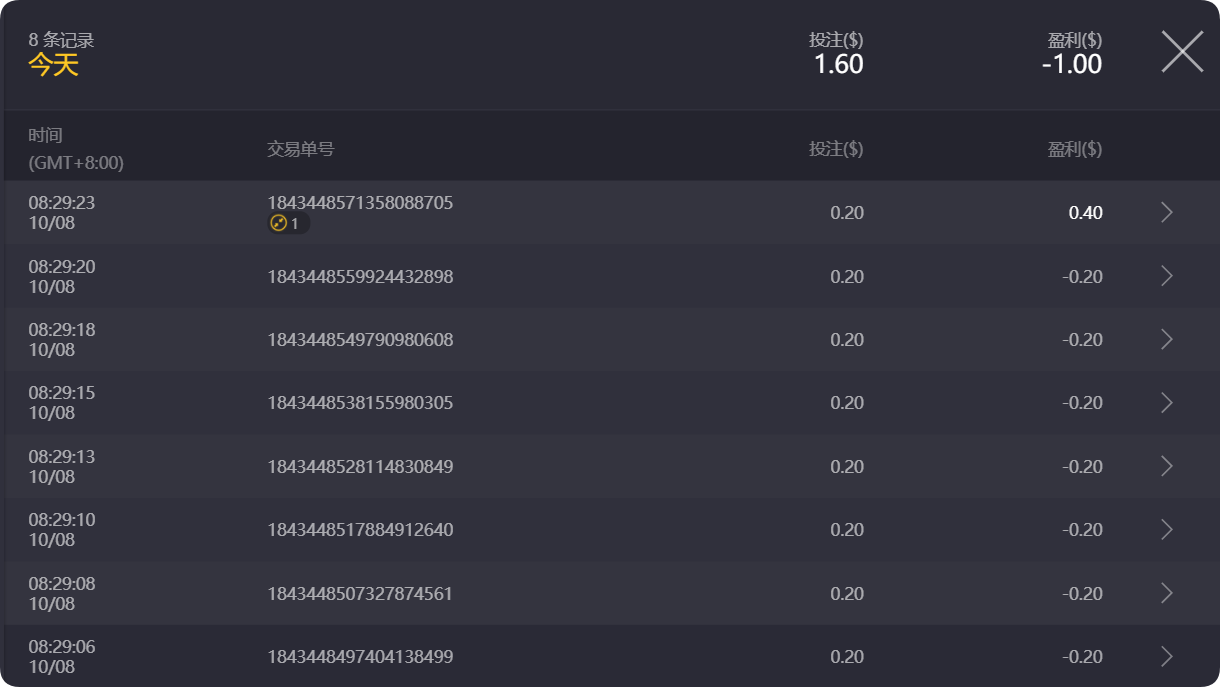The width and height of the screenshot is (1220, 687).
Task: Click the 交易单号 column header
Action: pos(300,149)
